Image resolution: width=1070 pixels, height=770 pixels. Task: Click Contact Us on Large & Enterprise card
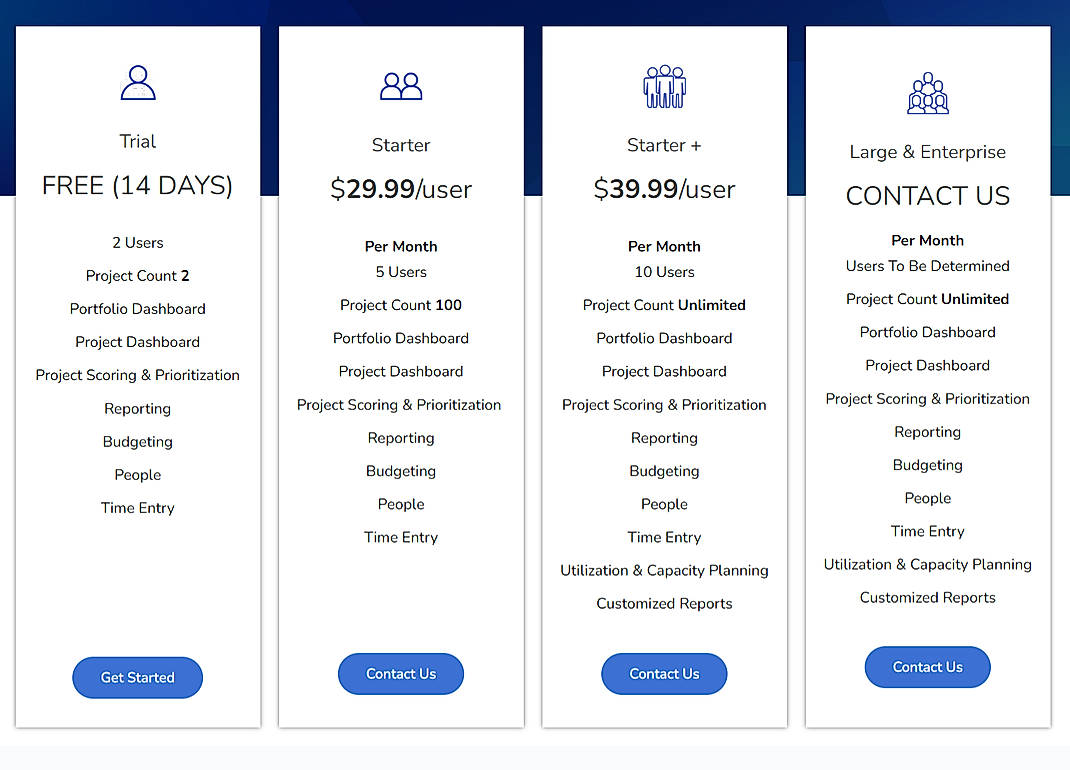coord(927,667)
